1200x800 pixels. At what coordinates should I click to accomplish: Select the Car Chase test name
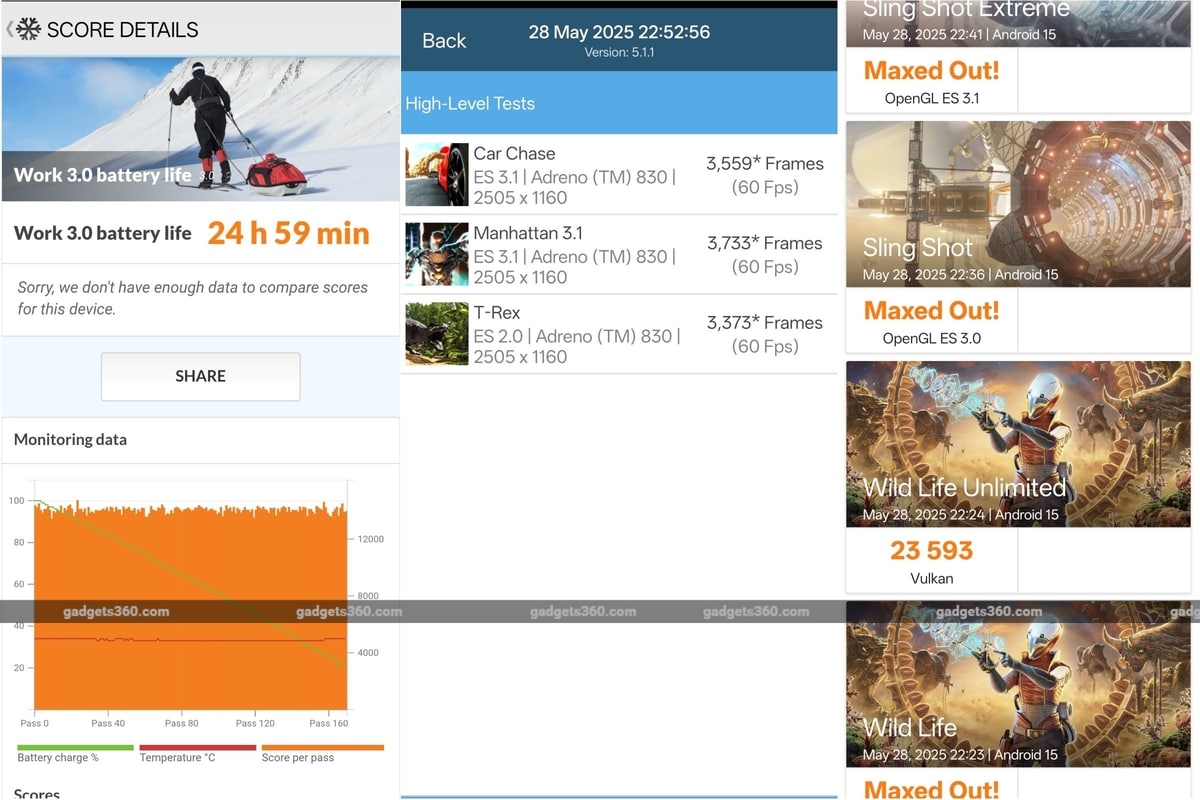tap(514, 153)
